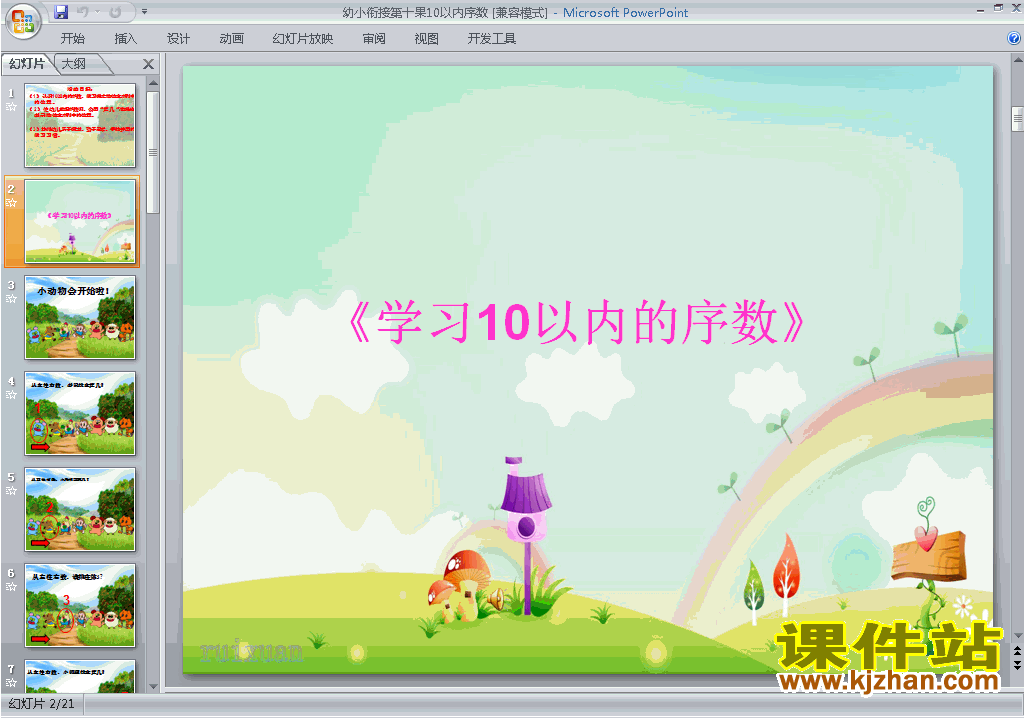The height and width of the screenshot is (718, 1024).
Task: Select the highlighted slide 2 thumbnail
Action: (x=80, y=221)
